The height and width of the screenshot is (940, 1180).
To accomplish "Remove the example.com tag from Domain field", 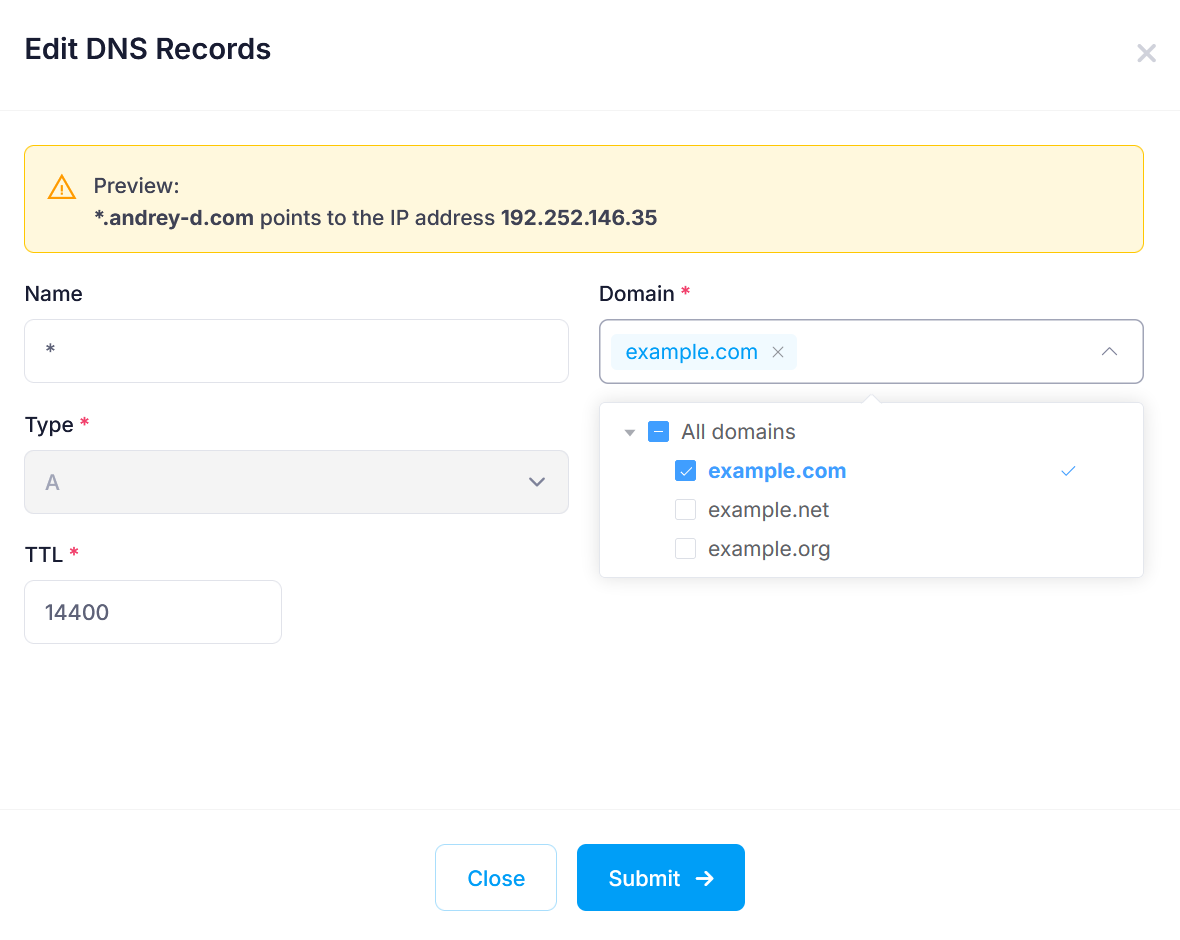I will point(777,351).
